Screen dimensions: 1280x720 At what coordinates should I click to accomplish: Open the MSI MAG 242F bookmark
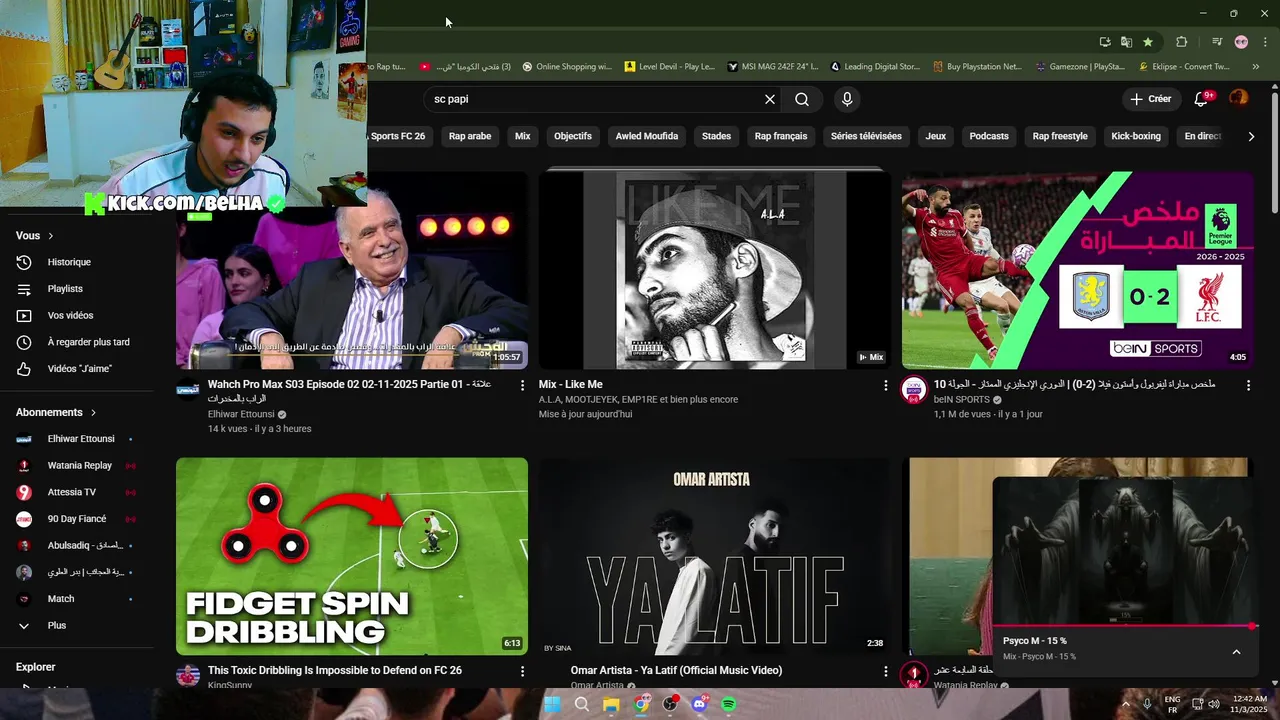[773, 67]
